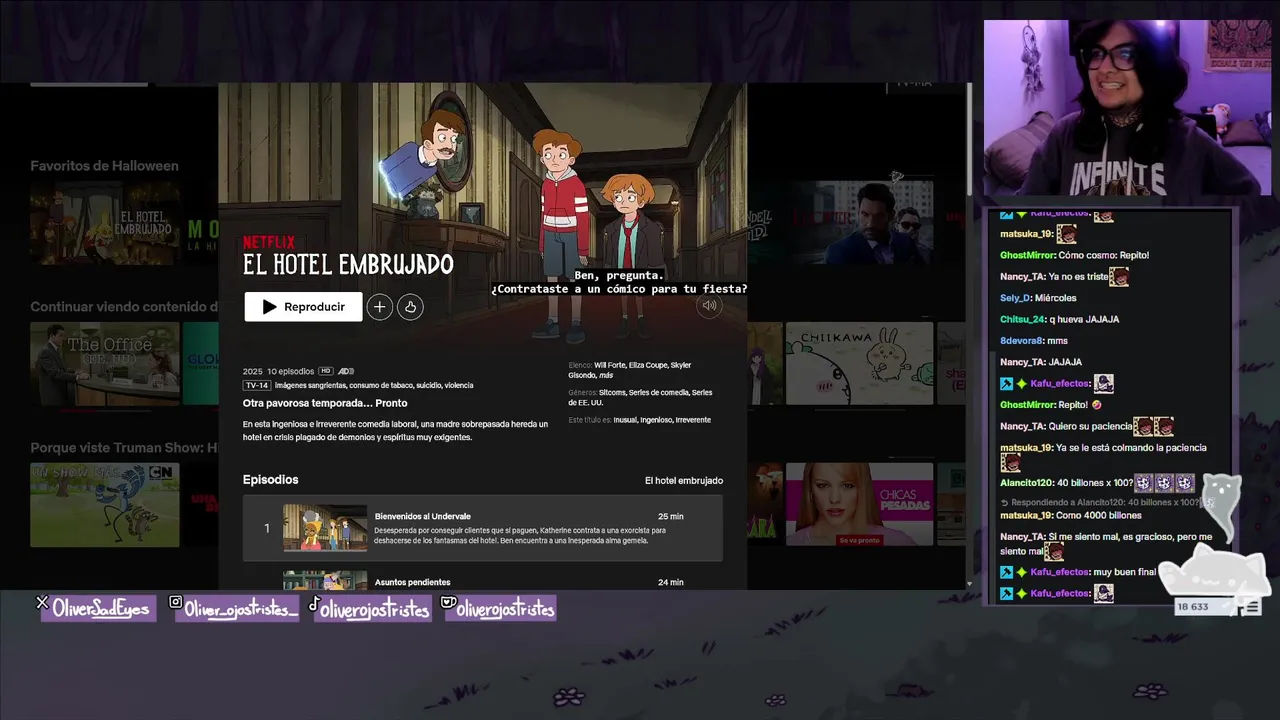Click the oliverojostristes Twitch badge
The width and height of the screenshot is (1280, 720).
click(498, 608)
